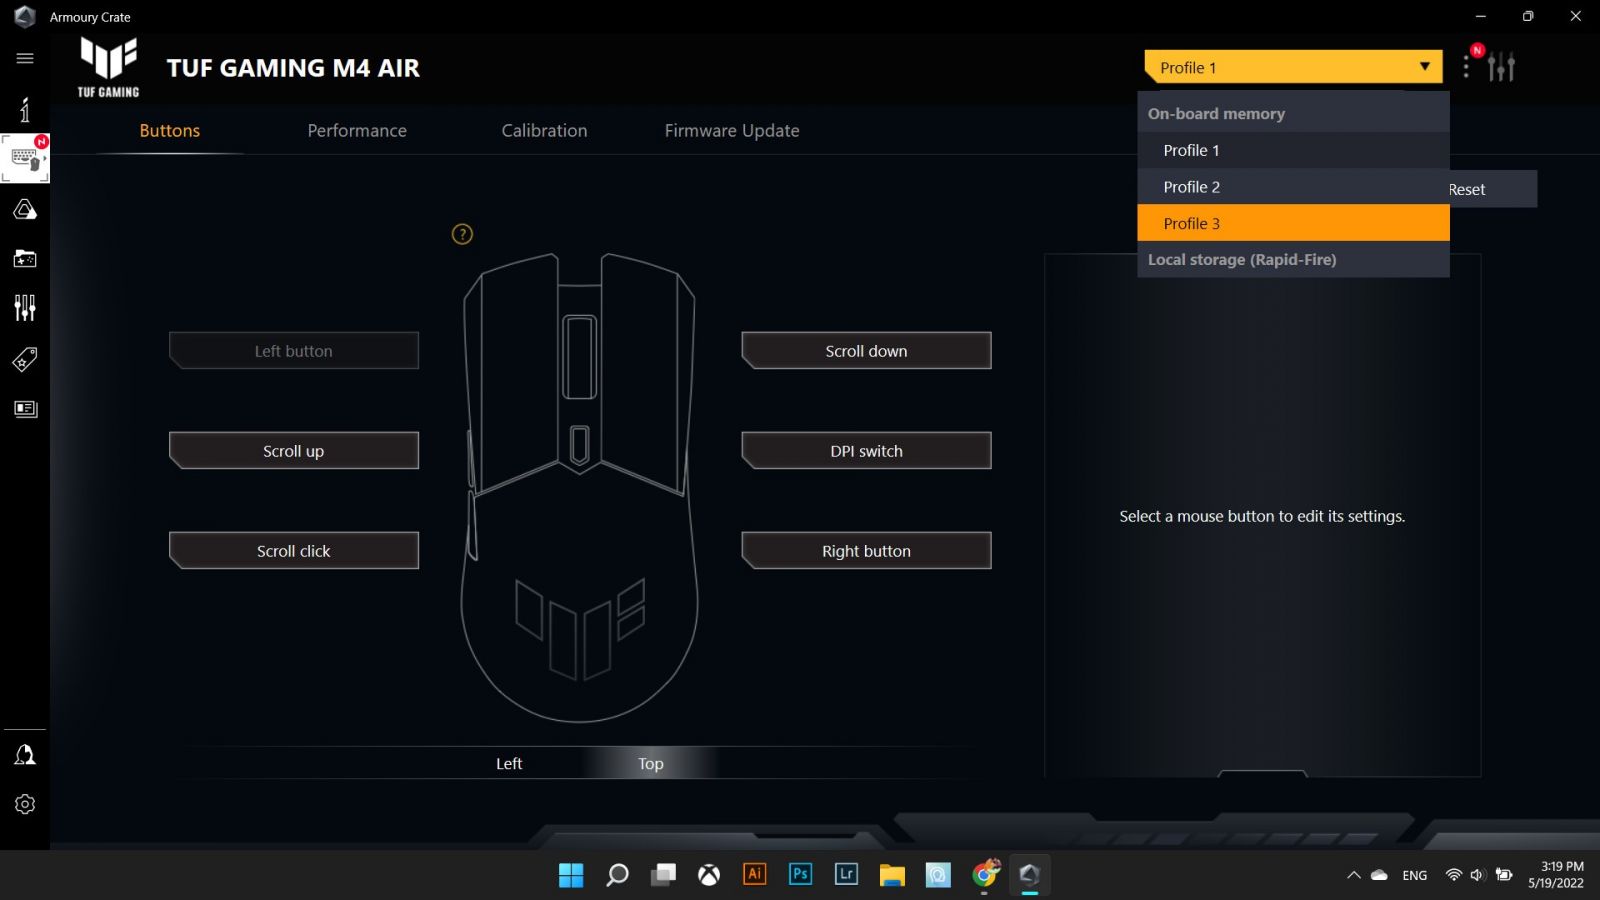Open the Home info sidebar icon

point(25,108)
